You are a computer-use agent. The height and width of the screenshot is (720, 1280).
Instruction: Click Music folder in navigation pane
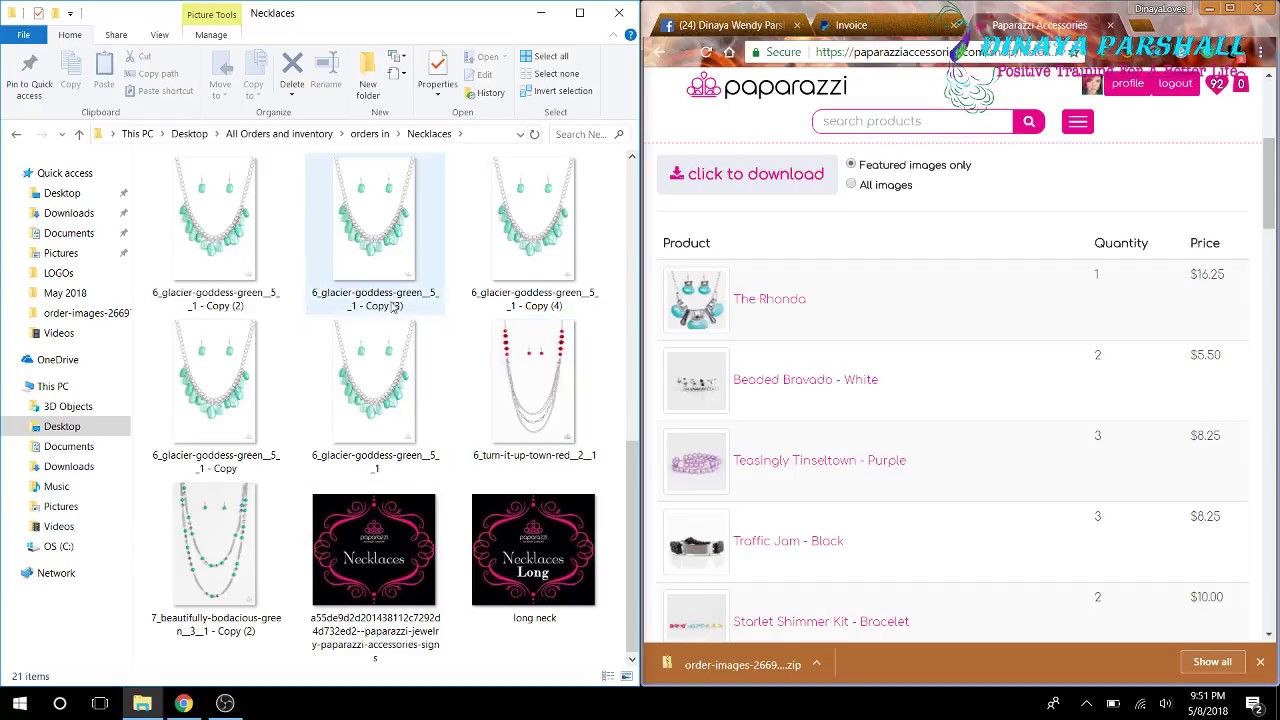click(x=56, y=487)
